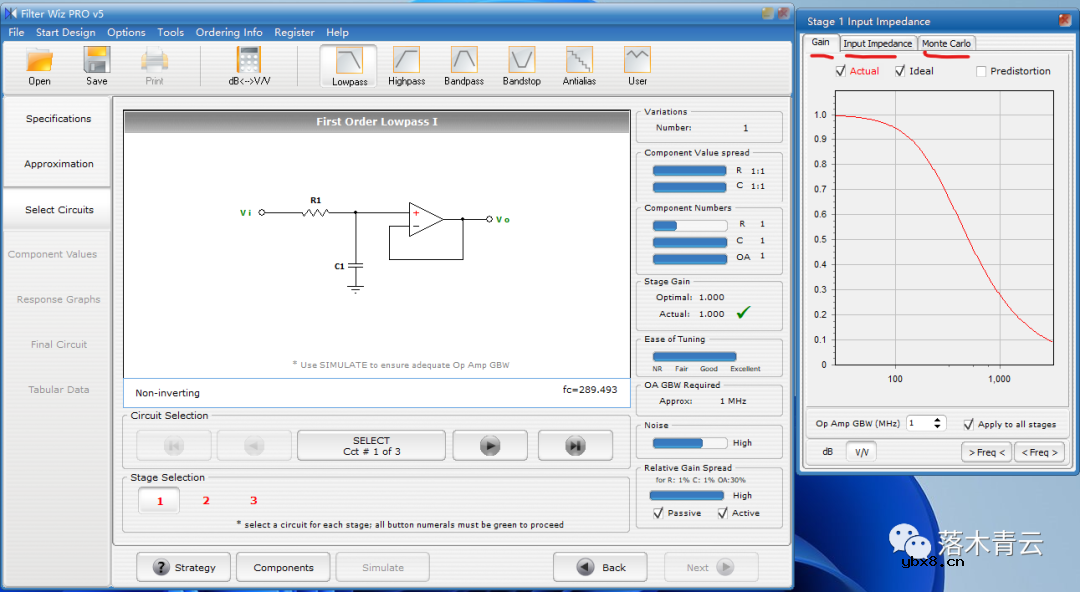Choose the Bandpass filter icon

click(464, 62)
